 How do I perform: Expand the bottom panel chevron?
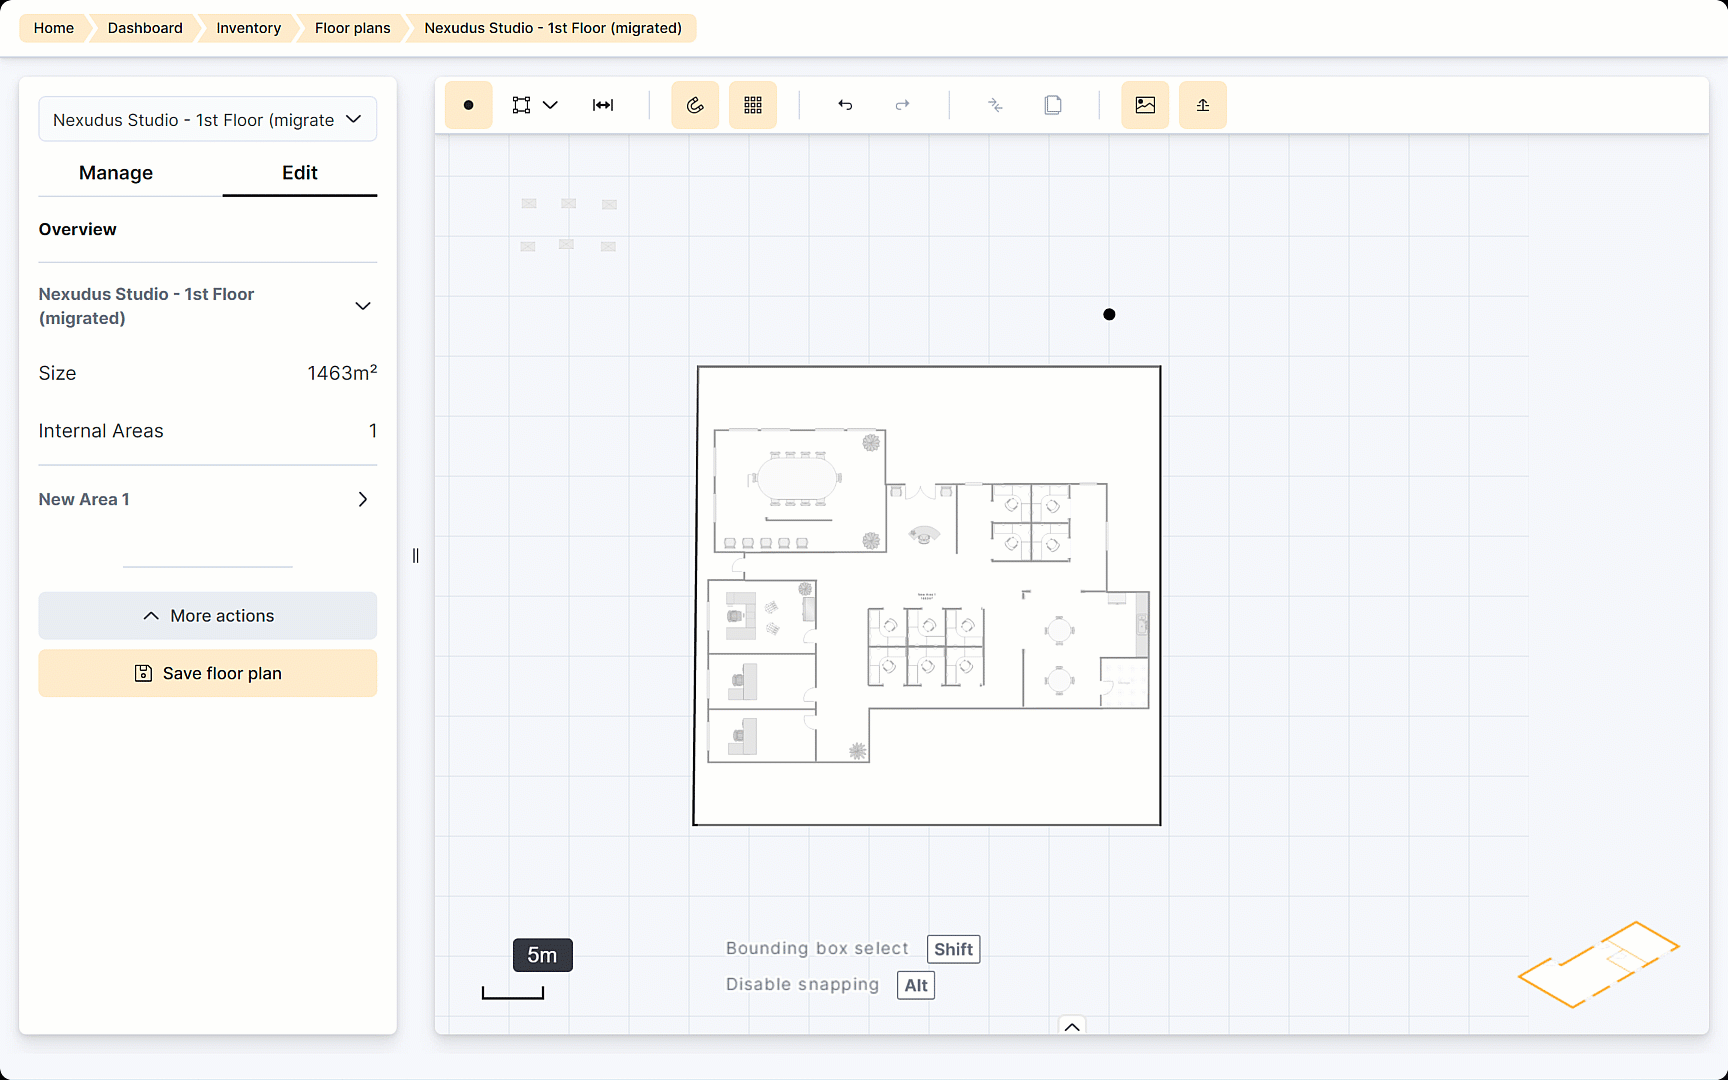click(1072, 1026)
